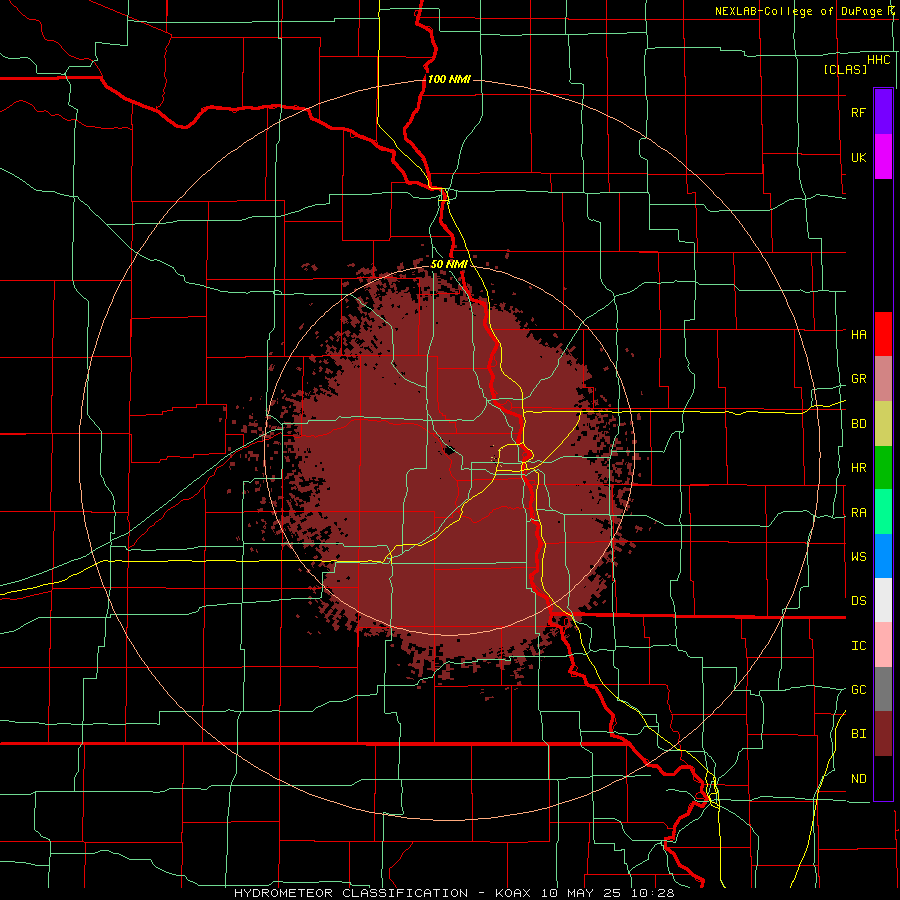Select the GC gray legend swatch
Screen dimensions: 900x900
[x=883, y=689]
